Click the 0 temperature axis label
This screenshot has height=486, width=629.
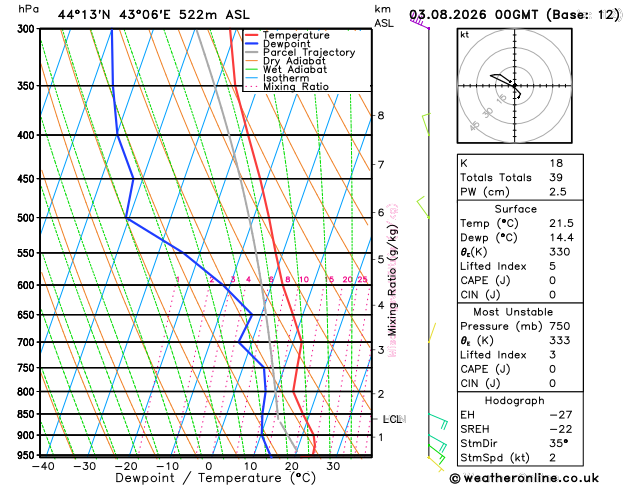pyautogui.click(x=209, y=466)
